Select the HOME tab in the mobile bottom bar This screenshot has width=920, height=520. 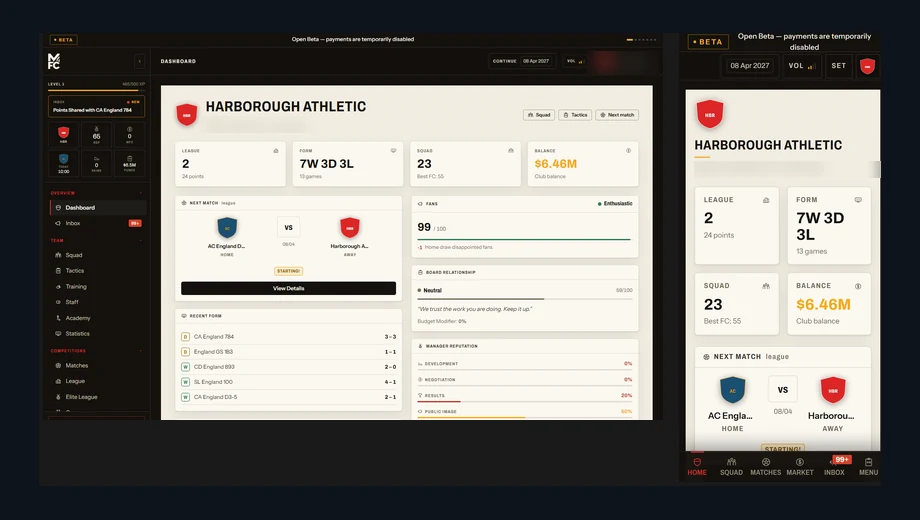pyautogui.click(x=697, y=467)
